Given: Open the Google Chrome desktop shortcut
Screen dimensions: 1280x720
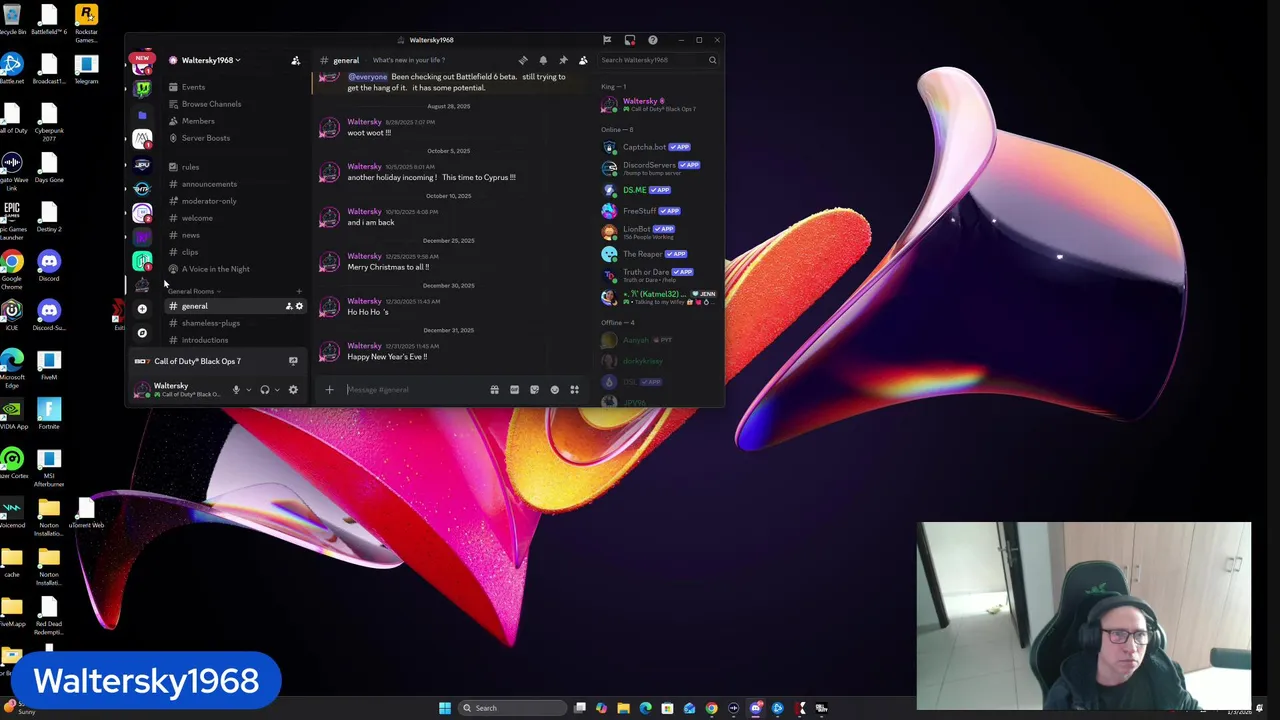Looking at the screenshot, I should click(12, 267).
